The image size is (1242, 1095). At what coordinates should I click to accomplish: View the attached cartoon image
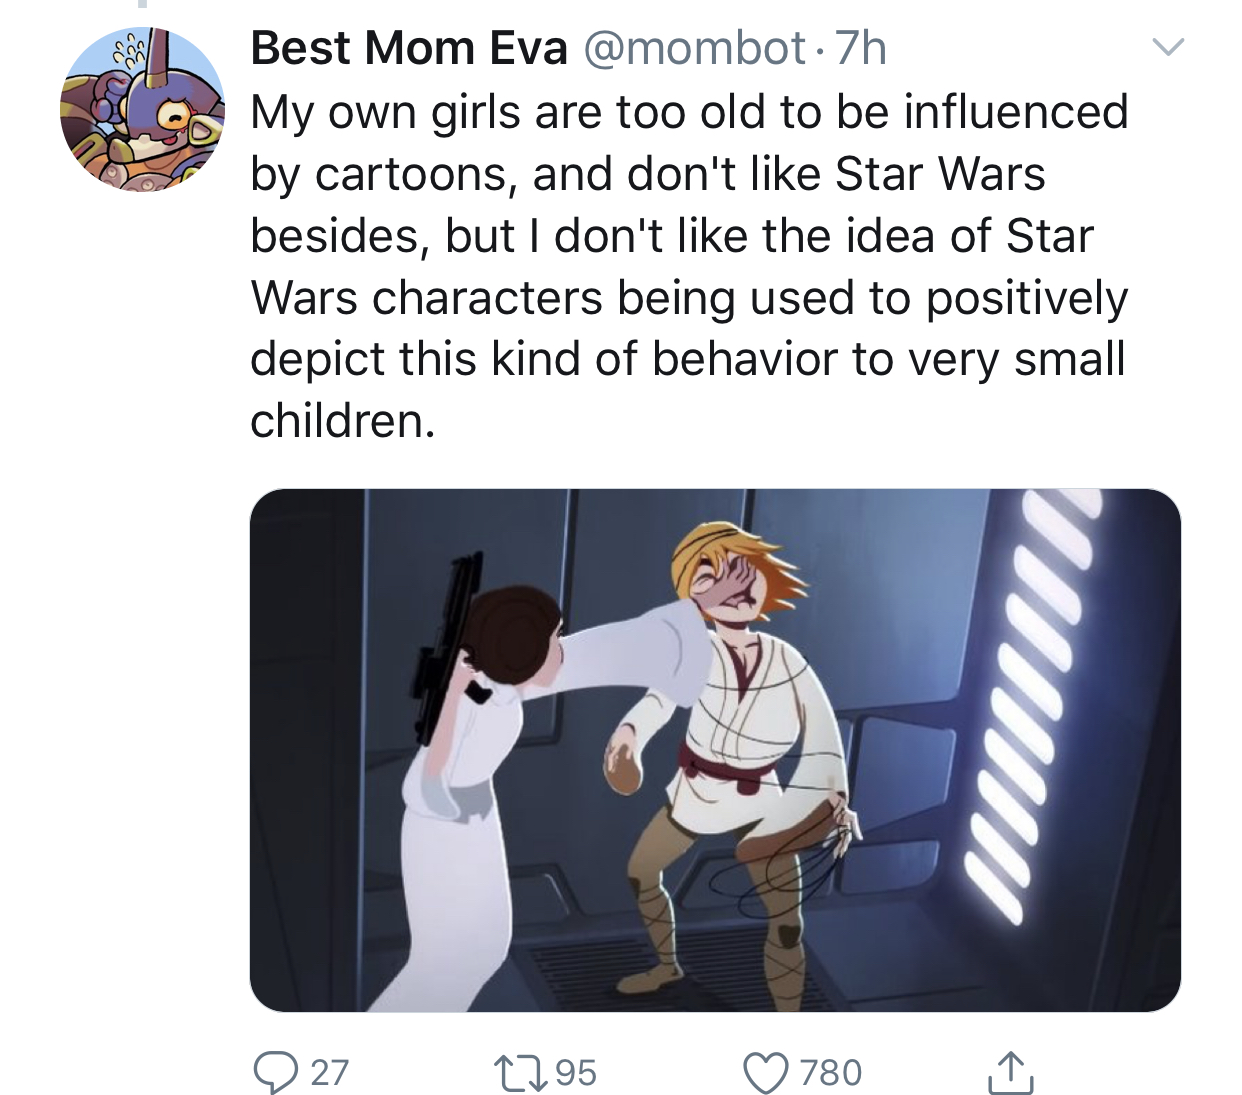coord(715,750)
